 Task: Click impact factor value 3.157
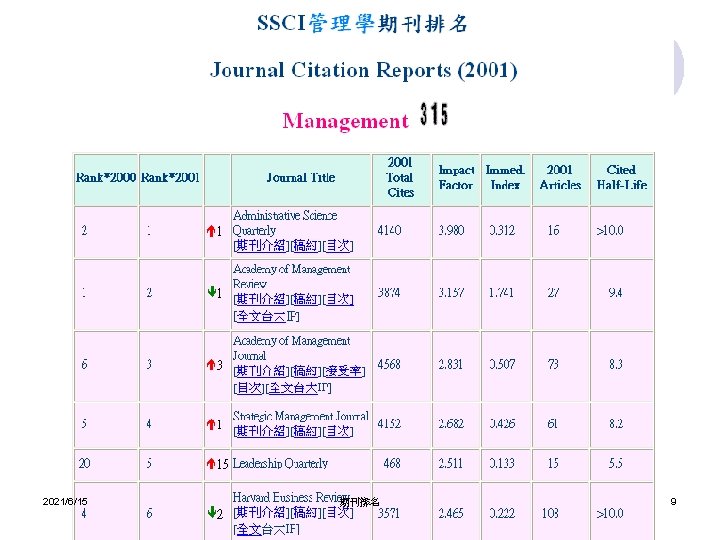pos(451,292)
